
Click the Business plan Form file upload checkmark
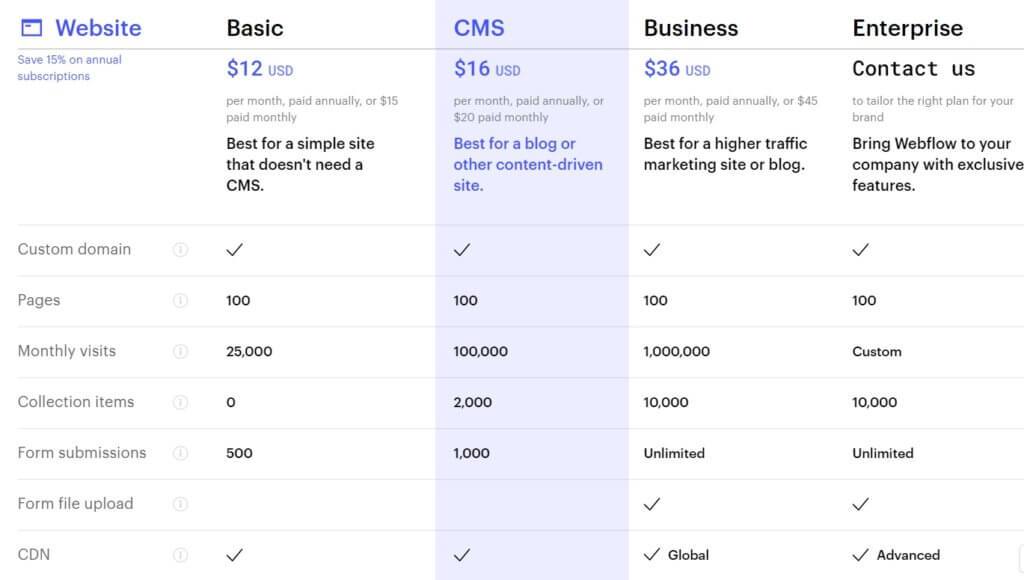tap(652, 504)
